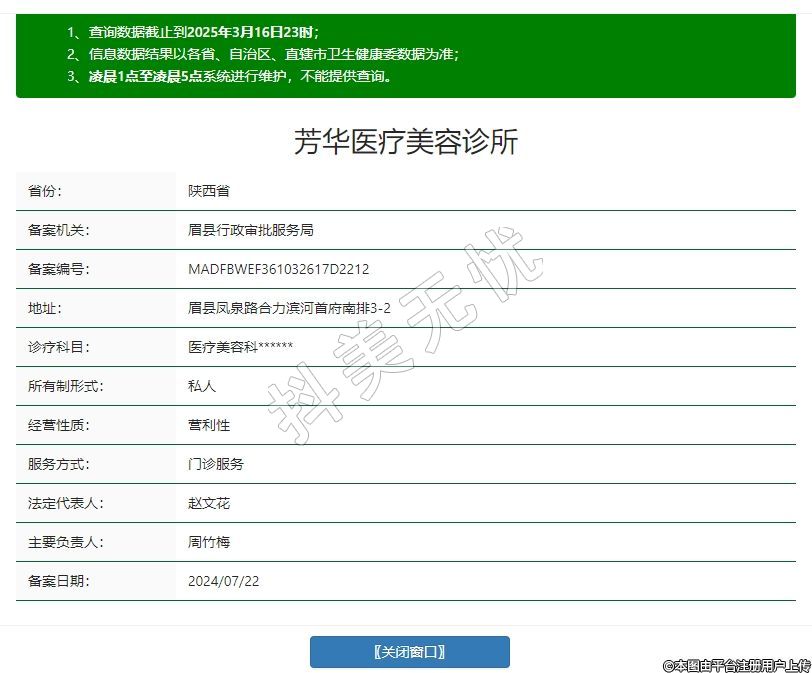Click the province value 陕西省
The width and height of the screenshot is (812, 673).
coord(208,191)
